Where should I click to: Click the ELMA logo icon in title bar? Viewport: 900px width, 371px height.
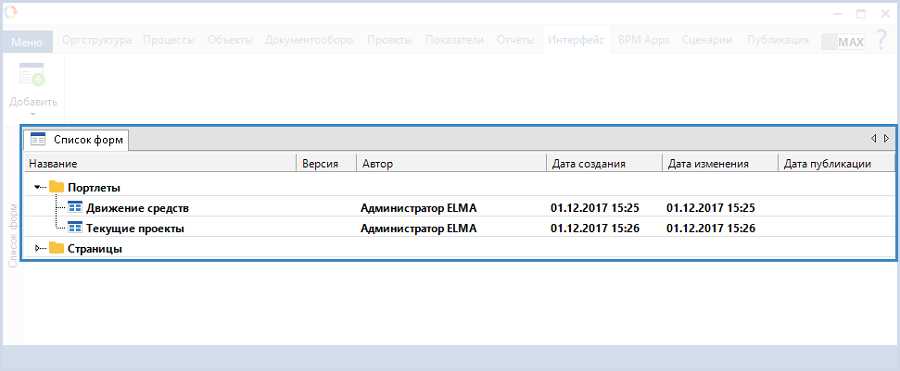10,11
